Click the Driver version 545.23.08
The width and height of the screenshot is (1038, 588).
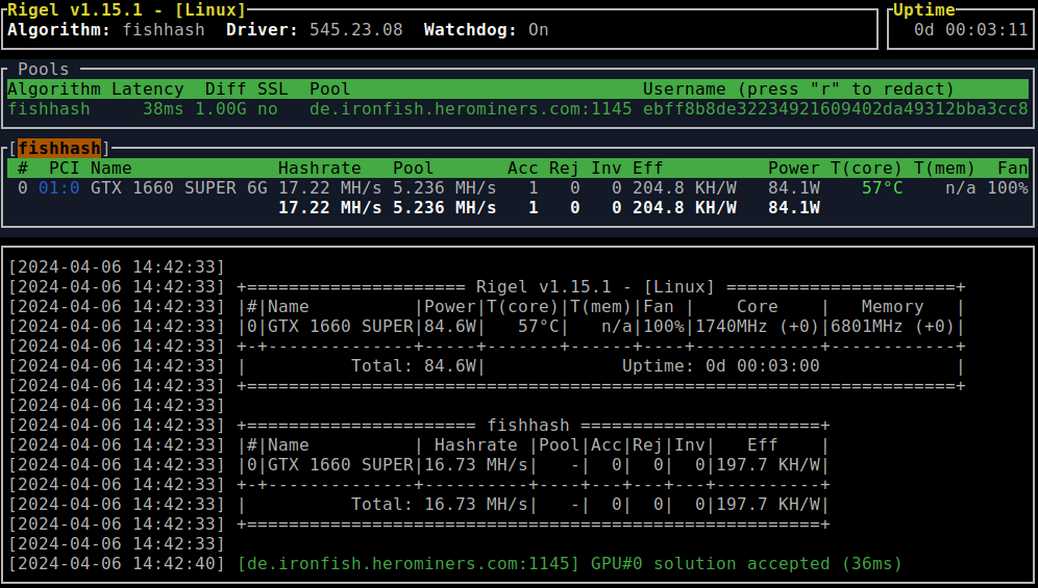tap(356, 30)
